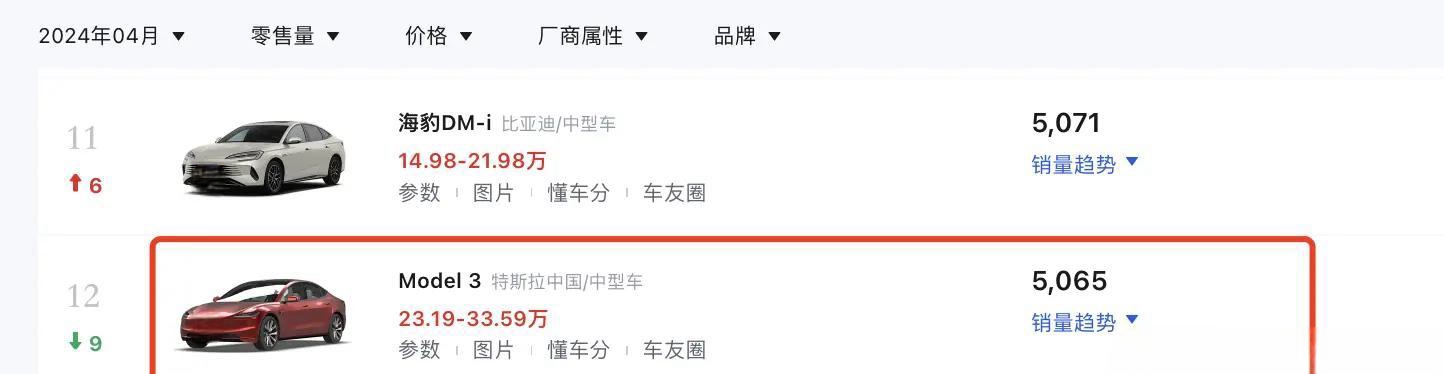Open 参数 for Model 3
The image size is (1444, 374).
click(419, 350)
